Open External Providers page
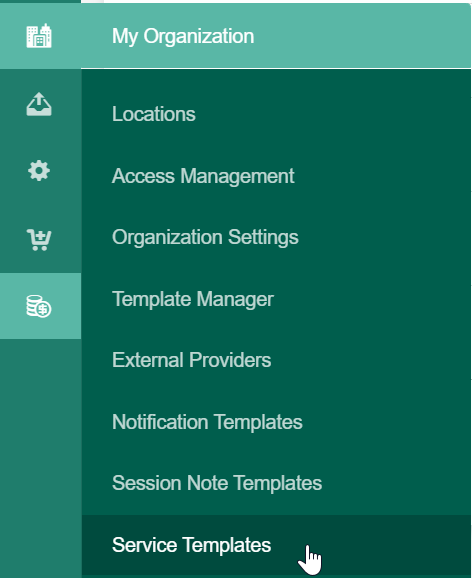 pyautogui.click(x=192, y=360)
